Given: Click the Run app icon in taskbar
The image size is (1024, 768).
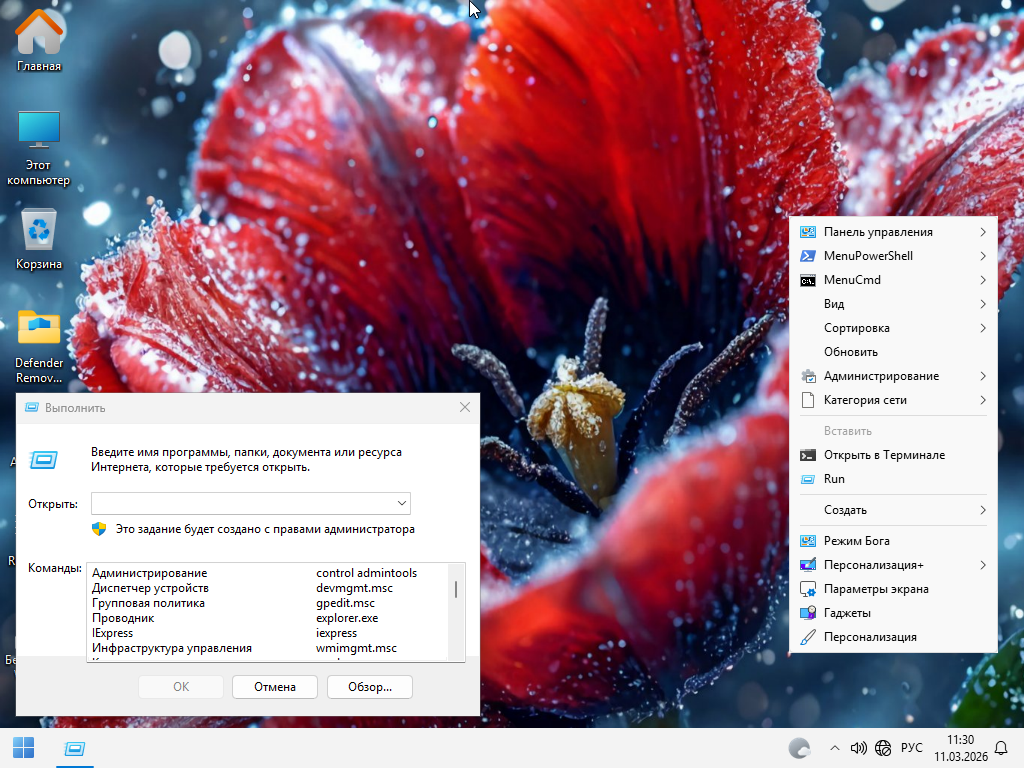Looking at the screenshot, I should tap(73, 747).
